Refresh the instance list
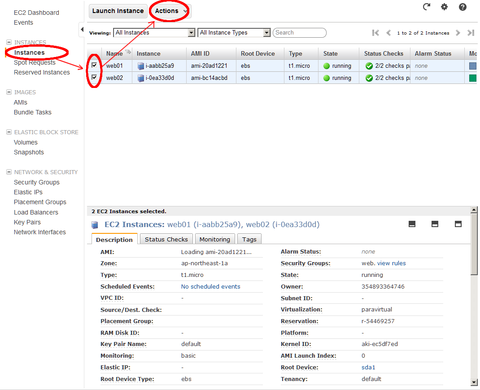The height and width of the screenshot is (390, 480). pyautogui.click(x=426, y=7)
